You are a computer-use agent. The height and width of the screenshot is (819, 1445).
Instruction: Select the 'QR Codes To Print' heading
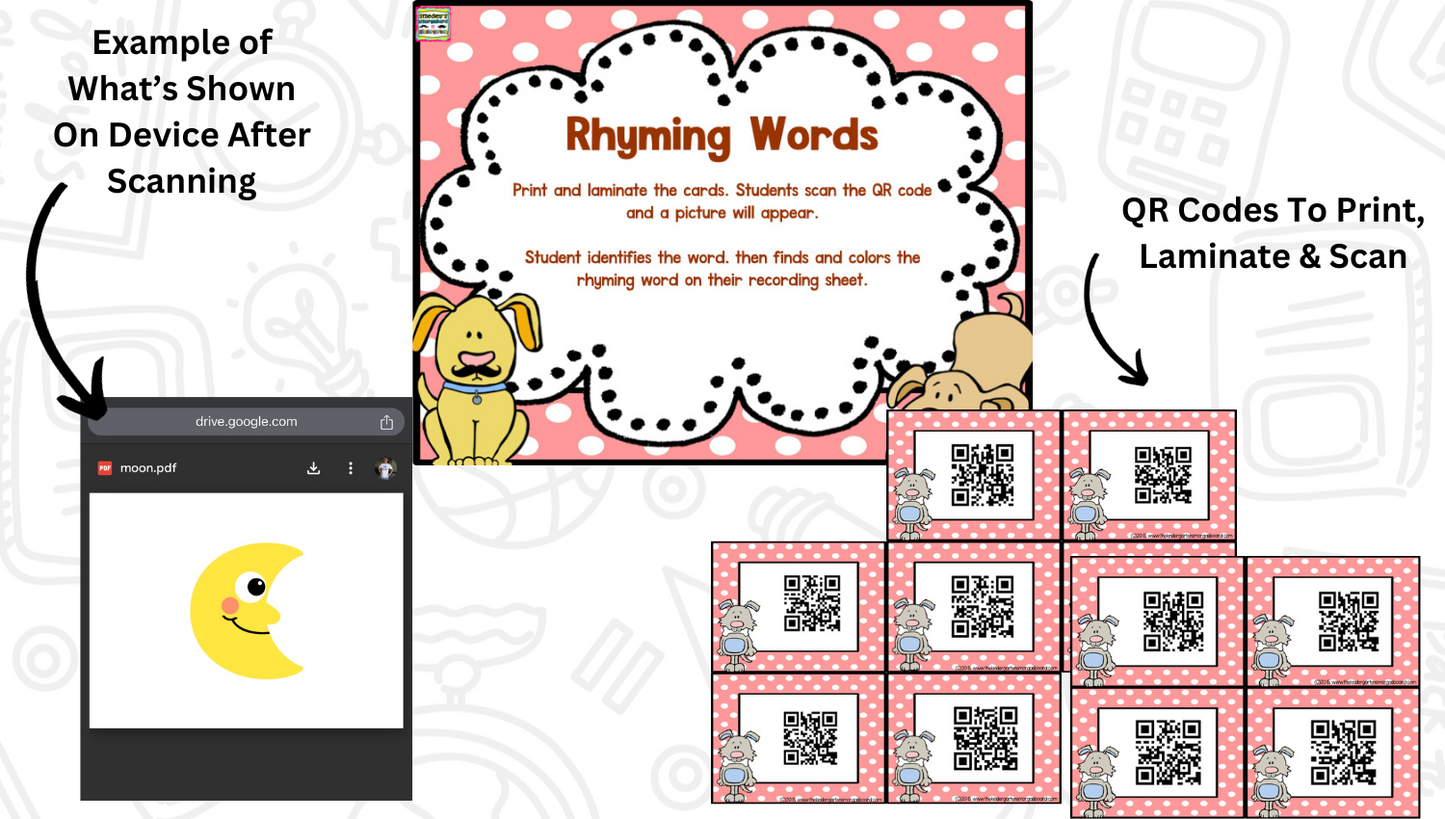(1272, 234)
